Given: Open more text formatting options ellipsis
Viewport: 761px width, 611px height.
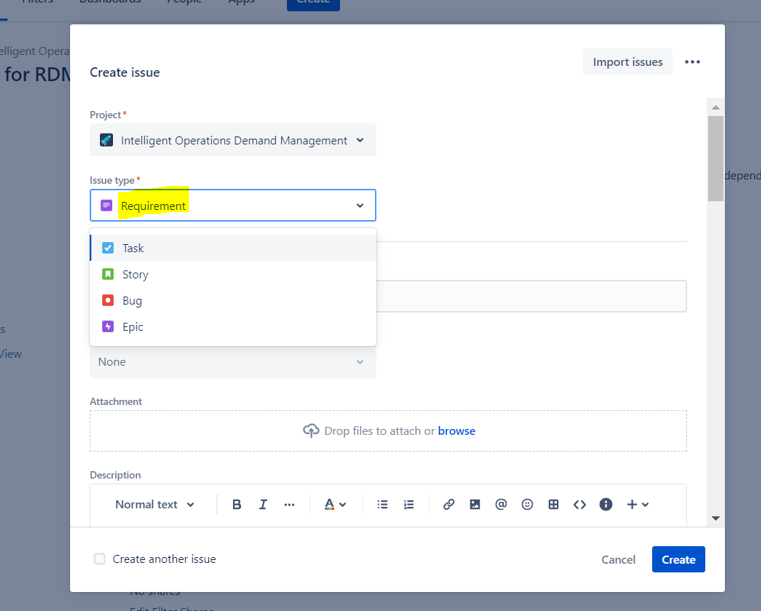Looking at the screenshot, I should 289,505.
